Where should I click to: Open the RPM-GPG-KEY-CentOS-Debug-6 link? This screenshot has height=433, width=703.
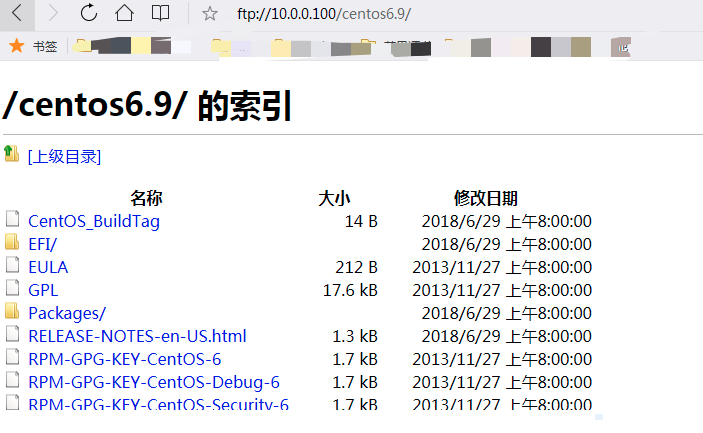point(154,382)
